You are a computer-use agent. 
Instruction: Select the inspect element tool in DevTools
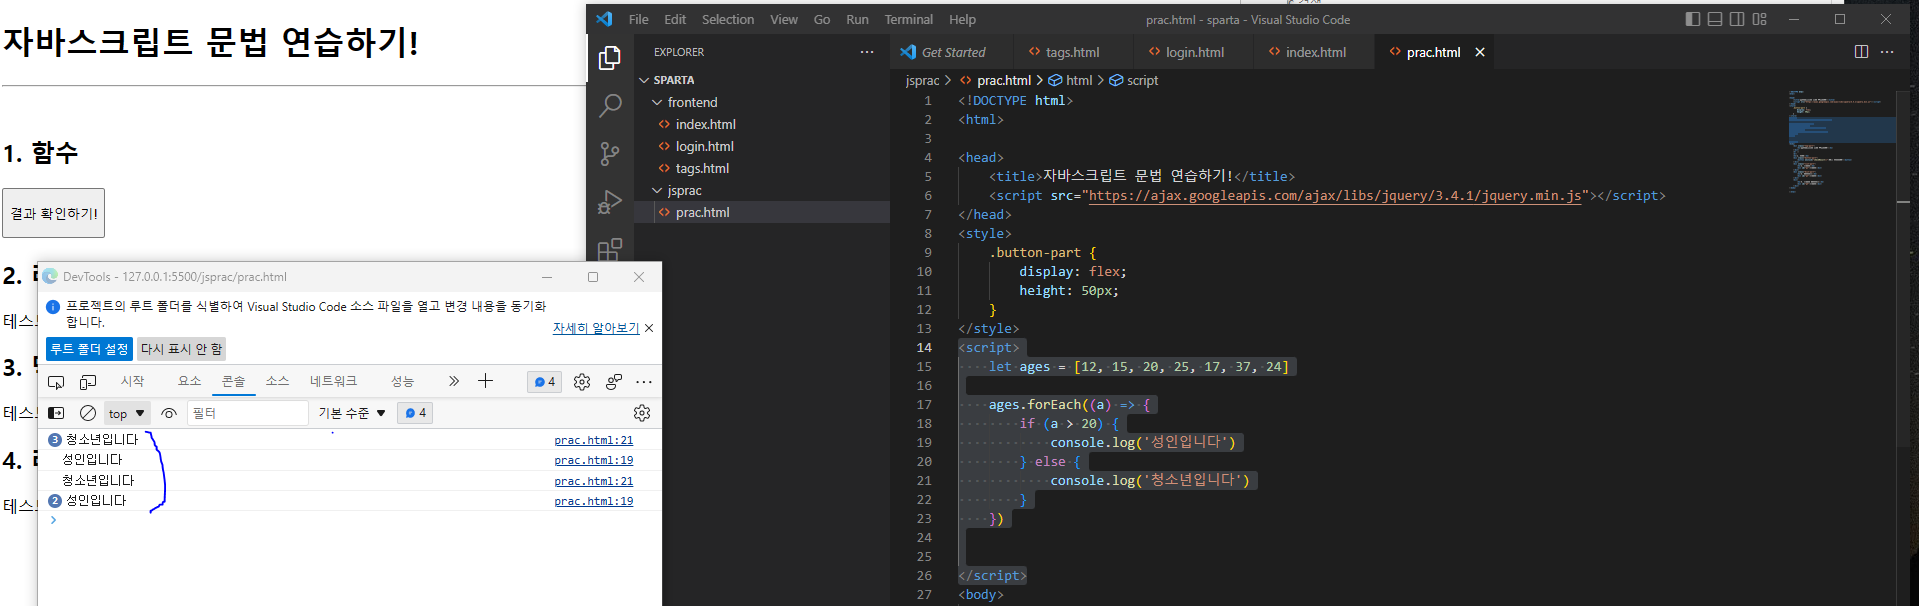click(x=56, y=382)
